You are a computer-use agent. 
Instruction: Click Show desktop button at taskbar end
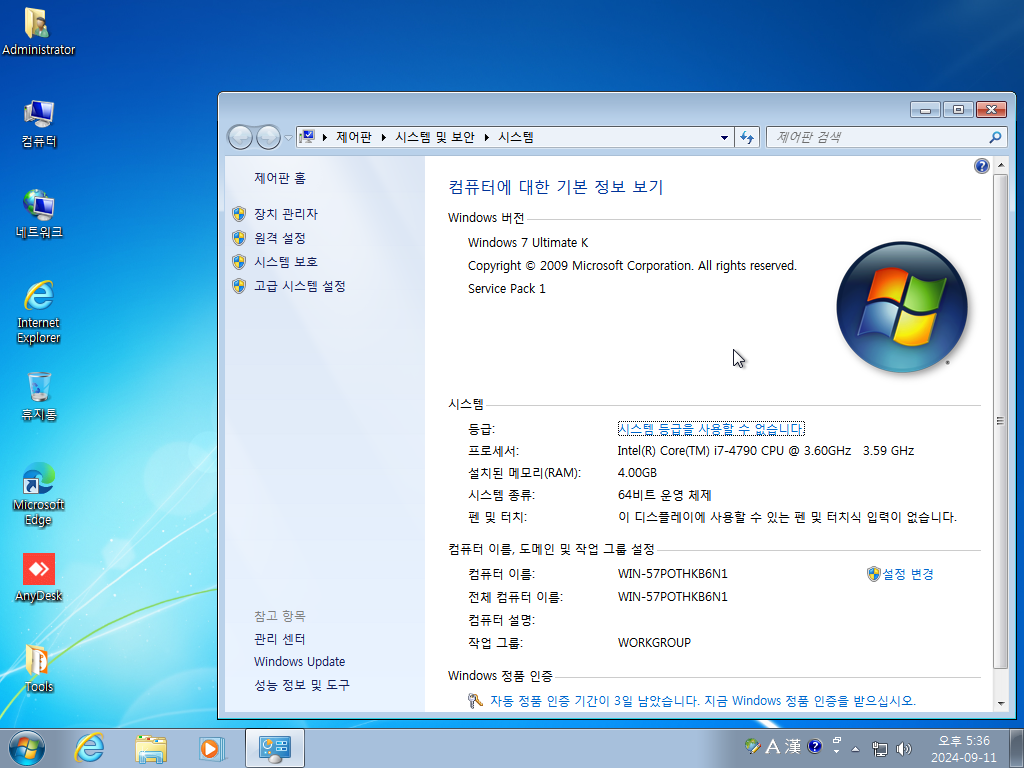click(x=1017, y=748)
